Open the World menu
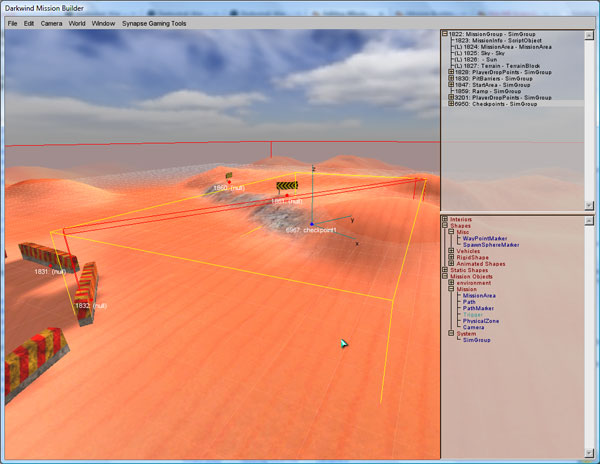This screenshot has width=600, height=464. coord(77,21)
